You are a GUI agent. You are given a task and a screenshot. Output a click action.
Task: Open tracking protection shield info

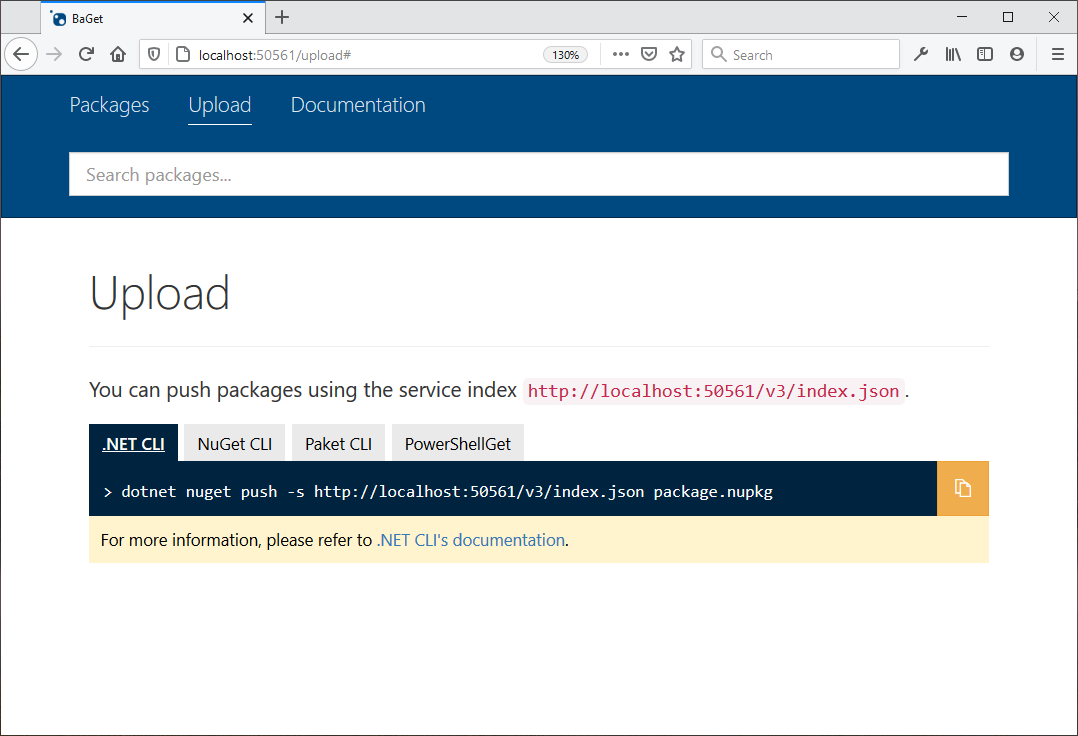click(x=154, y=54)
